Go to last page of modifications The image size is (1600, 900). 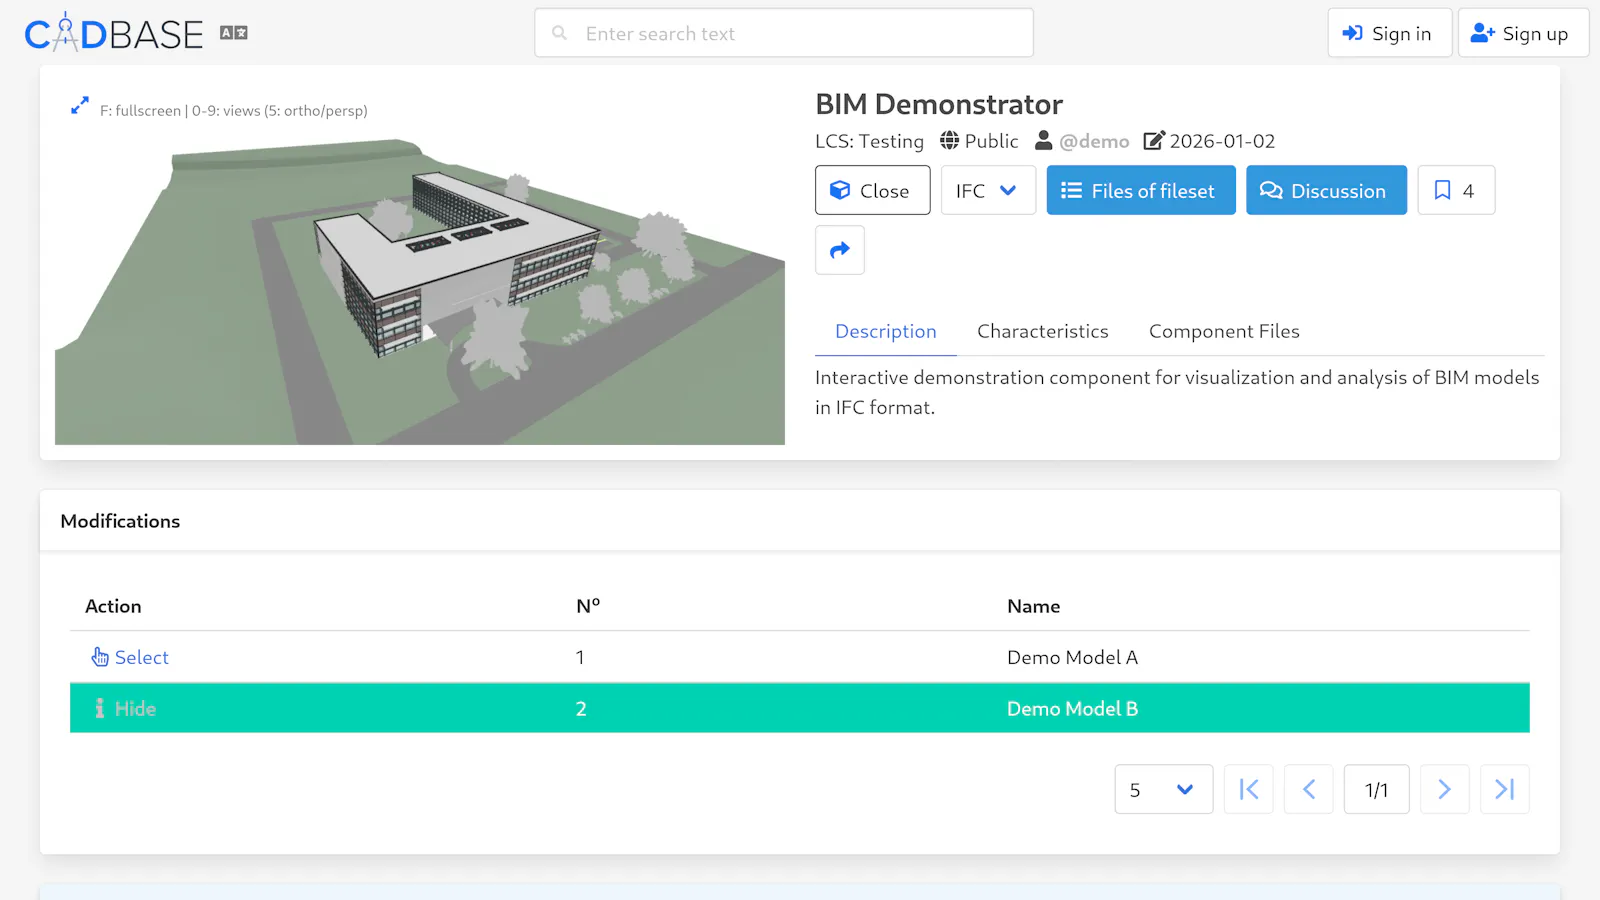1505,789
